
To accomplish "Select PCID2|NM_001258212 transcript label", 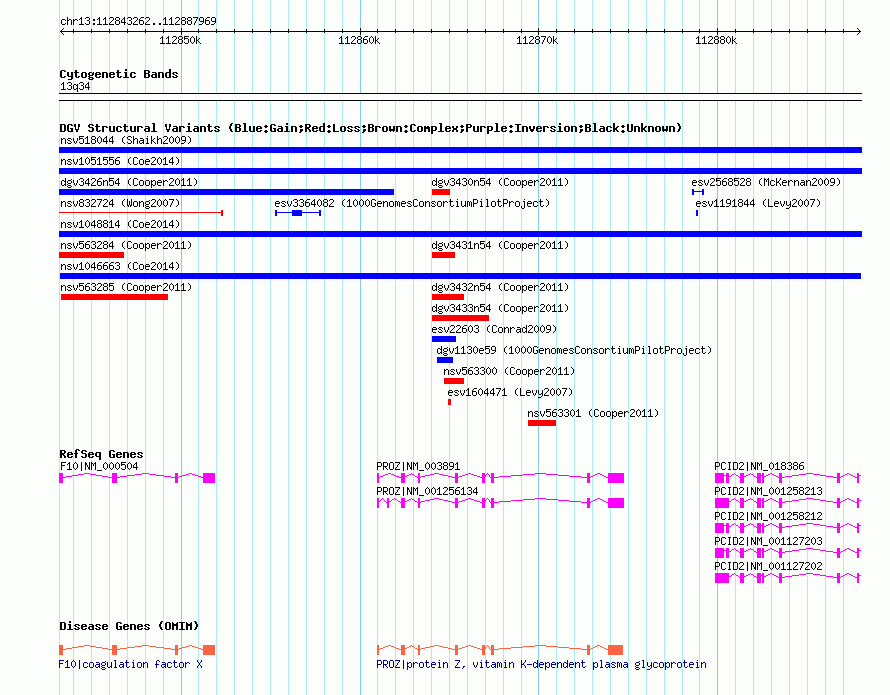I will point(769,516).
